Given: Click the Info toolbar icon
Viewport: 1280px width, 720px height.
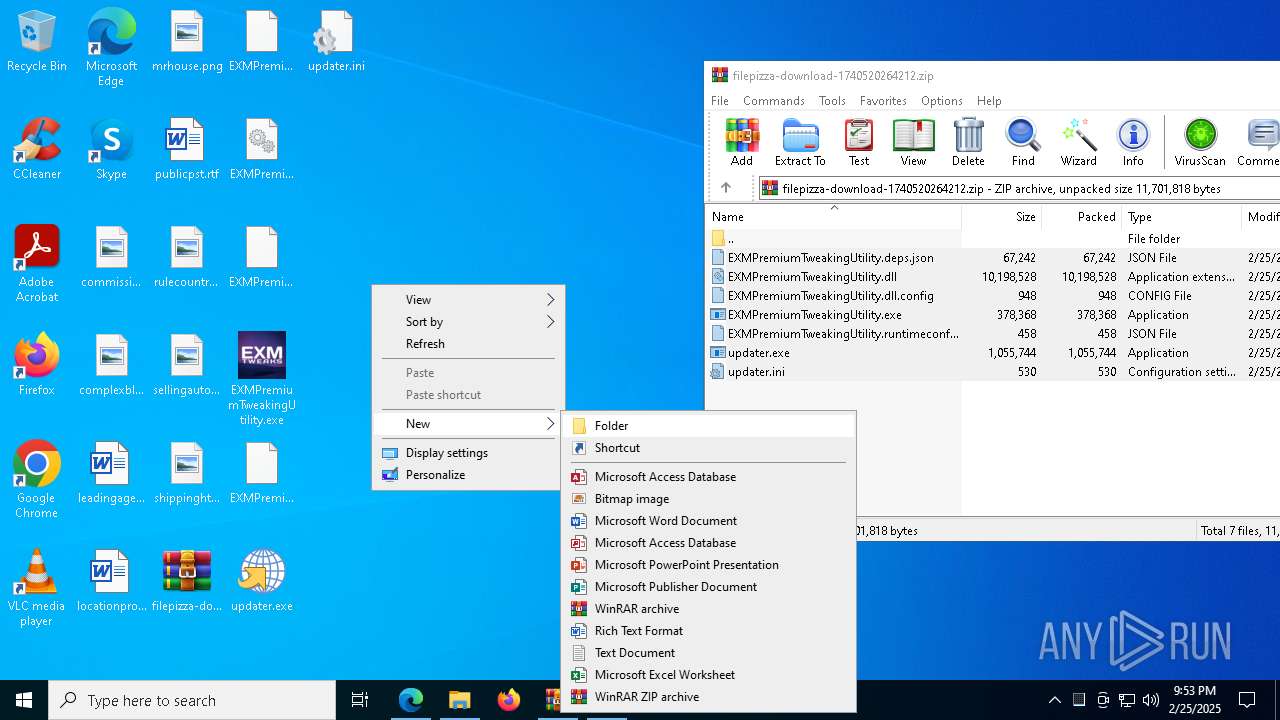Looking at the screenshot, I should 1133,142.
